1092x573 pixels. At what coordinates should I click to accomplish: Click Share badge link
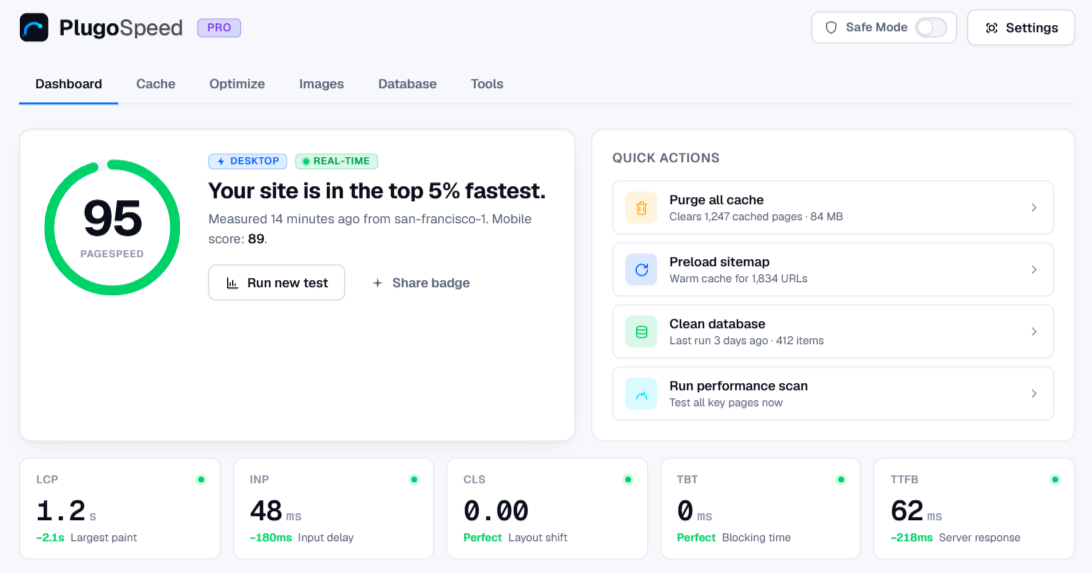[x=421, y=283]
